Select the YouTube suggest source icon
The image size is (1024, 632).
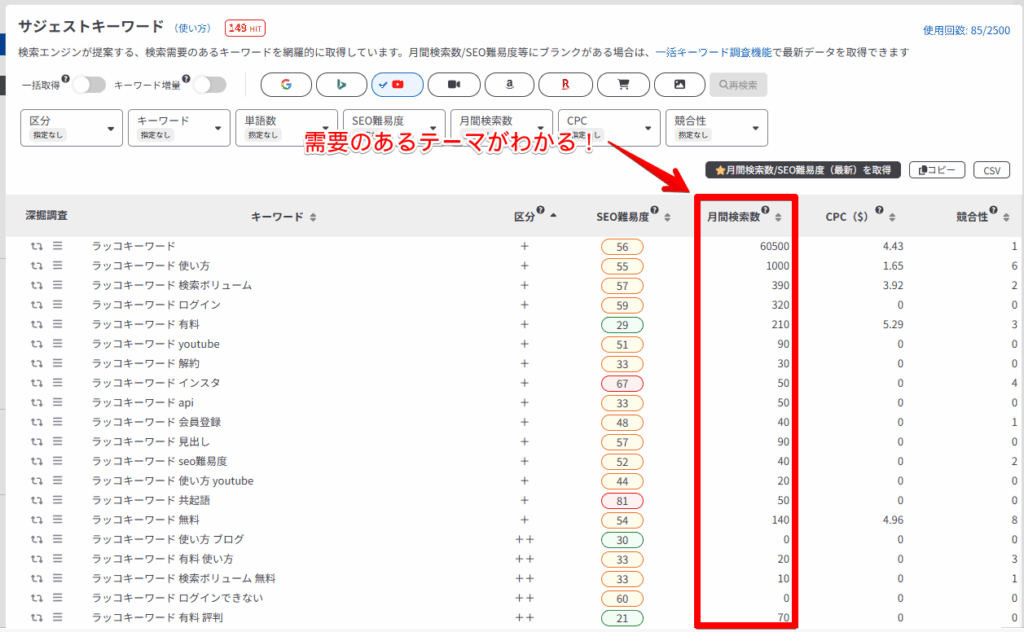[398, 84]
